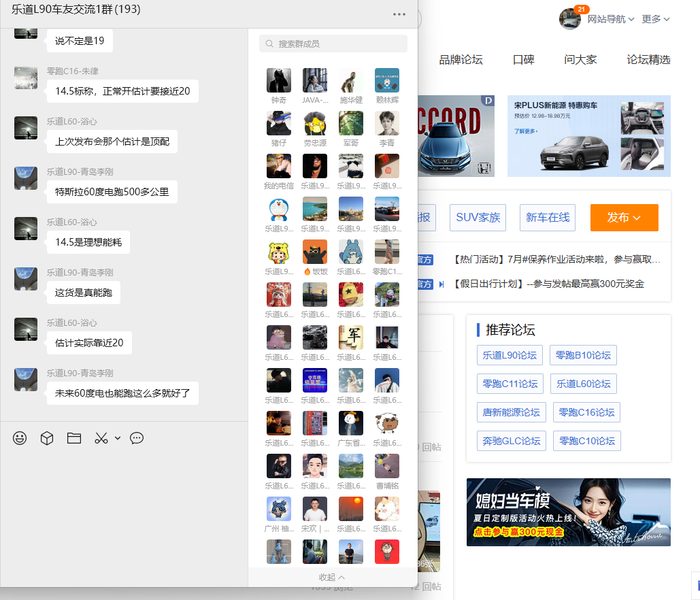This screenshot has width=700, height=600.
Task: Open the 乐道L90论坛 link
Action: click(509, 355)
